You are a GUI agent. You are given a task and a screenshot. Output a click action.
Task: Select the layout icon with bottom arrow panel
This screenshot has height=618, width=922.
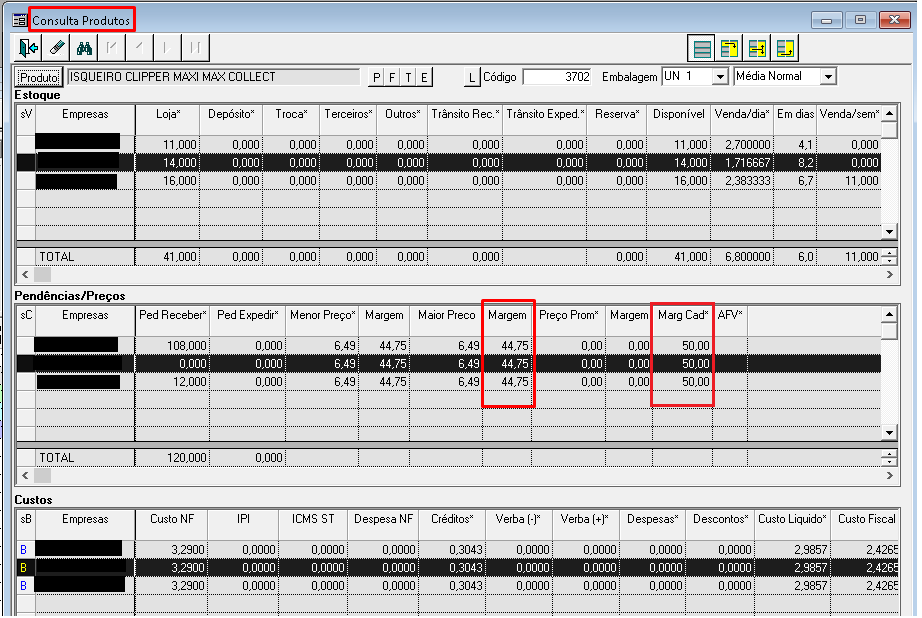point(785,48)
